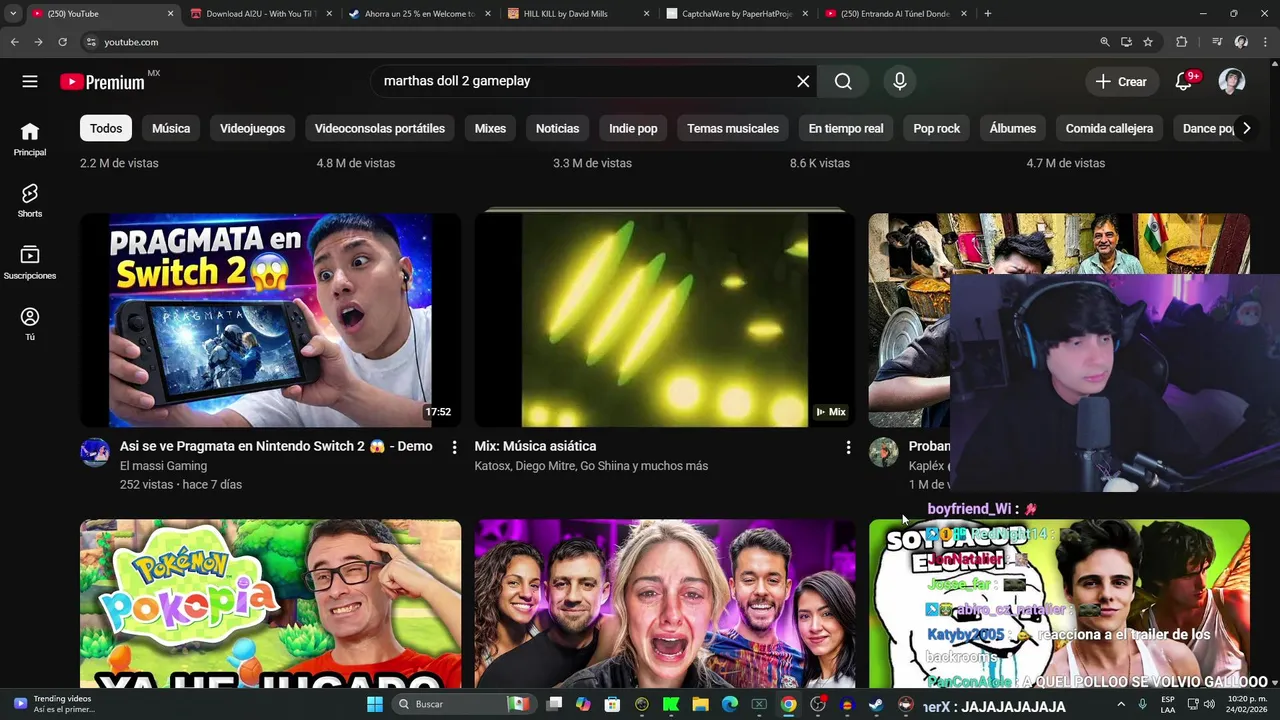Switch to Entrando Al Túnel YouTube tab
Screen dimensions: 1280x720
[x=896, y=14]
